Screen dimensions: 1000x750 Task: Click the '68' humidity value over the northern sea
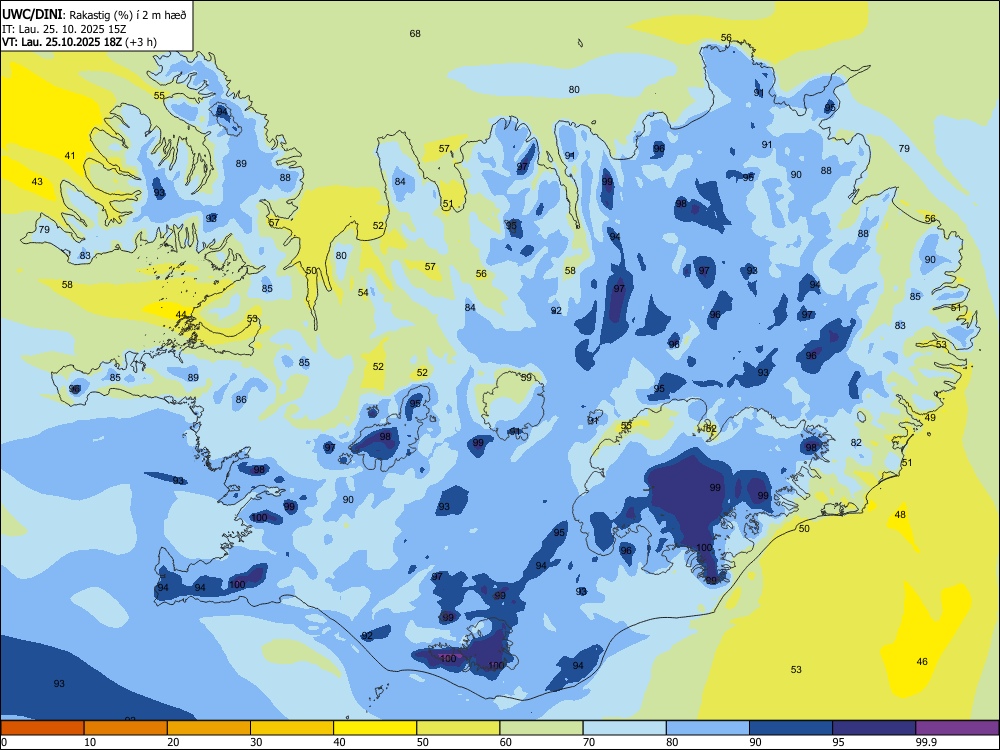pos(415,34)
